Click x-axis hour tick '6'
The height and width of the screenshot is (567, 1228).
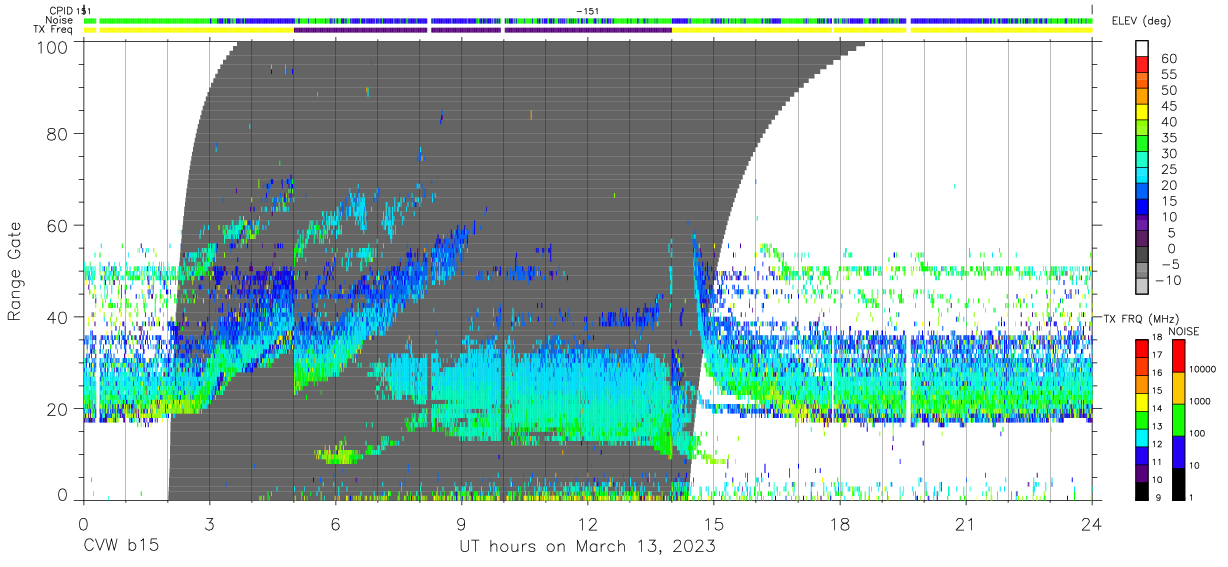point(335,524)
